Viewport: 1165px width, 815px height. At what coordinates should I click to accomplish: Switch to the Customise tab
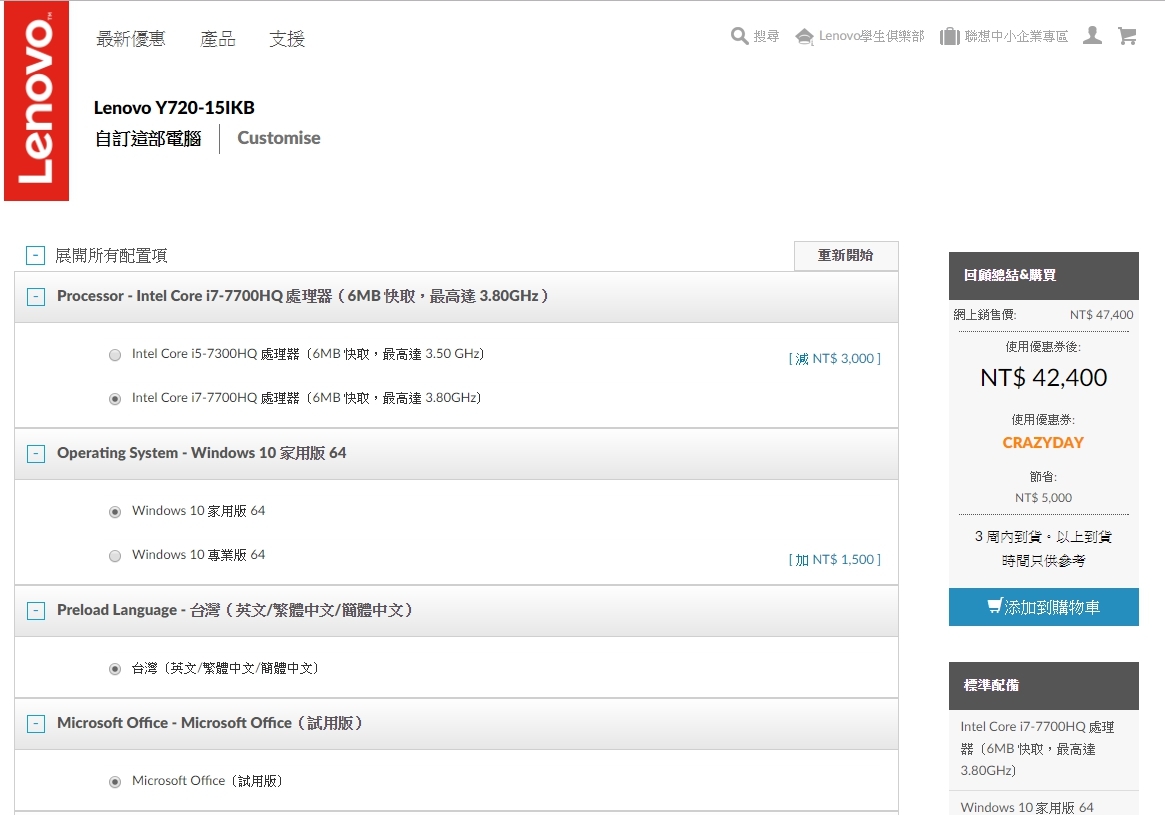pyautogui.click(x=279, y=138)
